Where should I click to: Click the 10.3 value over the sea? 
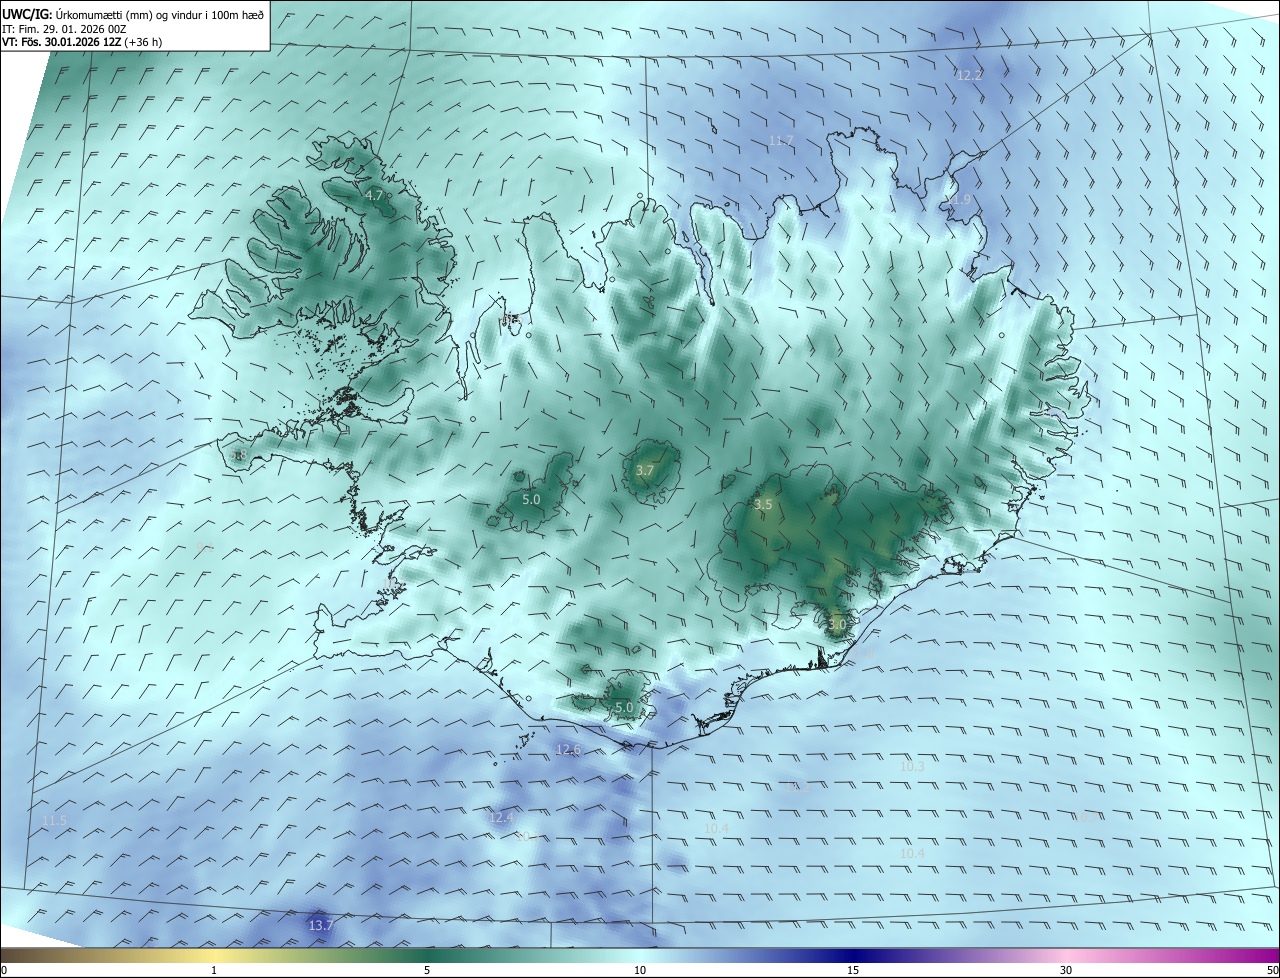pyautogui.click(x=912, y=766)
